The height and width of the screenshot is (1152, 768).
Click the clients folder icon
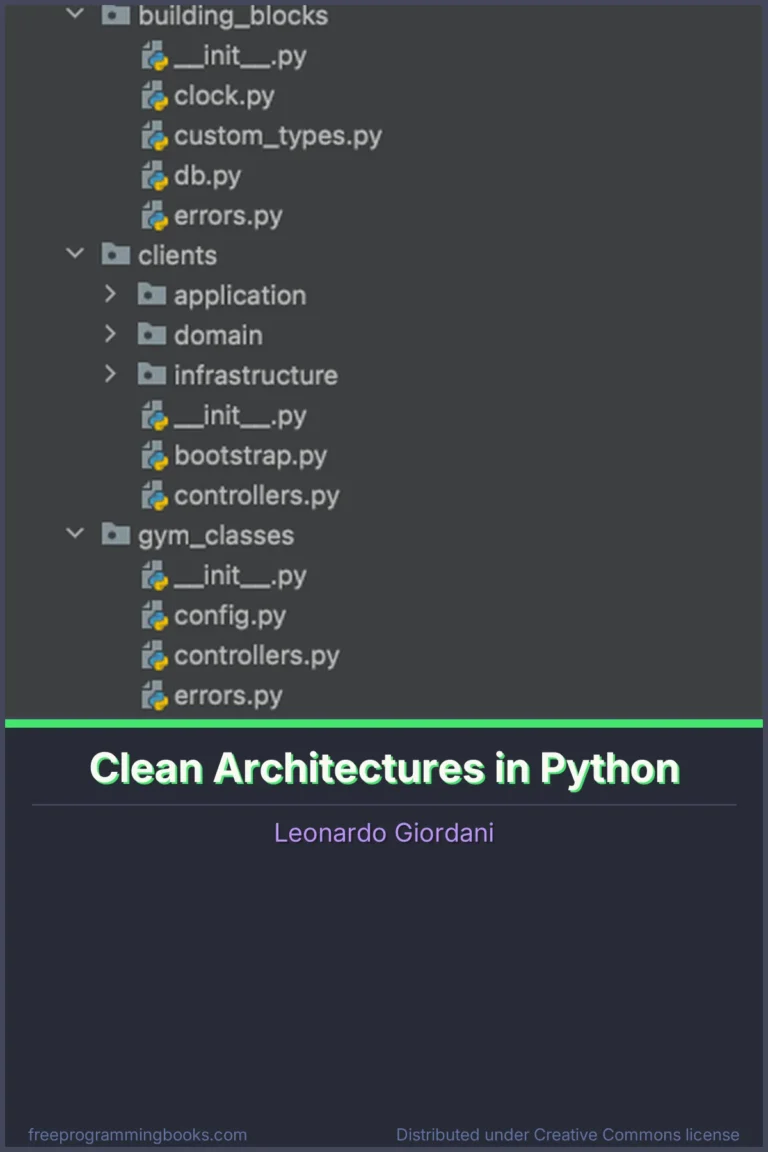click(115, 254)
